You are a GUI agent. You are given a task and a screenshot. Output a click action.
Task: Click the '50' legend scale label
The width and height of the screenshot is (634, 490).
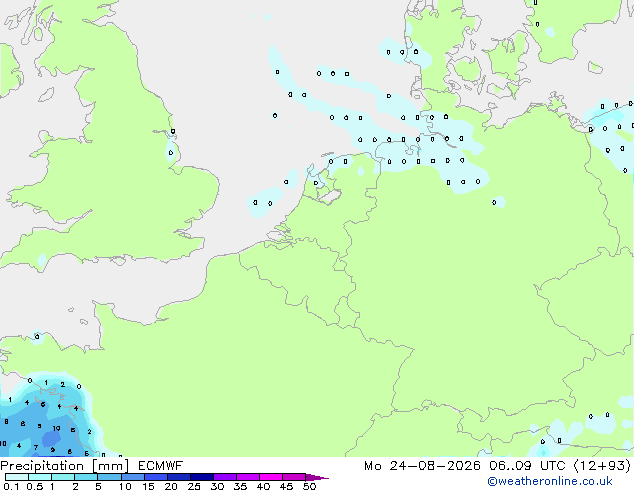309,486
